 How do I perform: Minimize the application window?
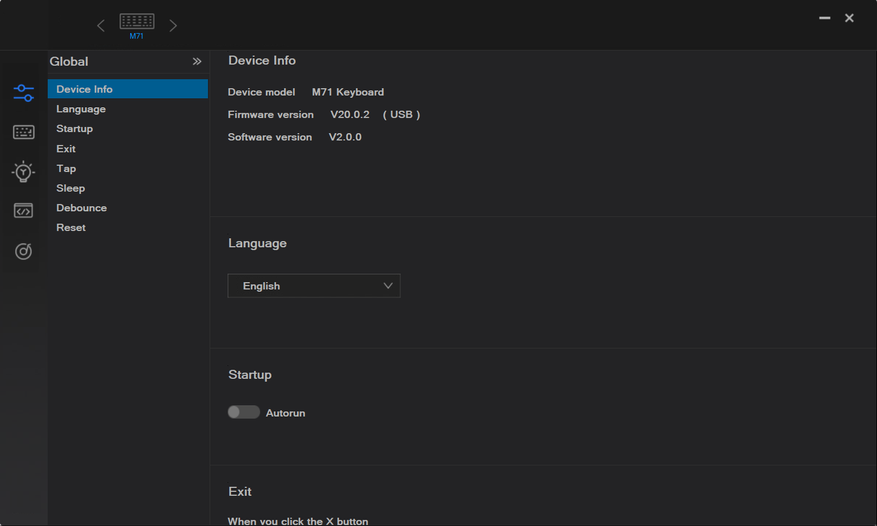pos(825,18)
